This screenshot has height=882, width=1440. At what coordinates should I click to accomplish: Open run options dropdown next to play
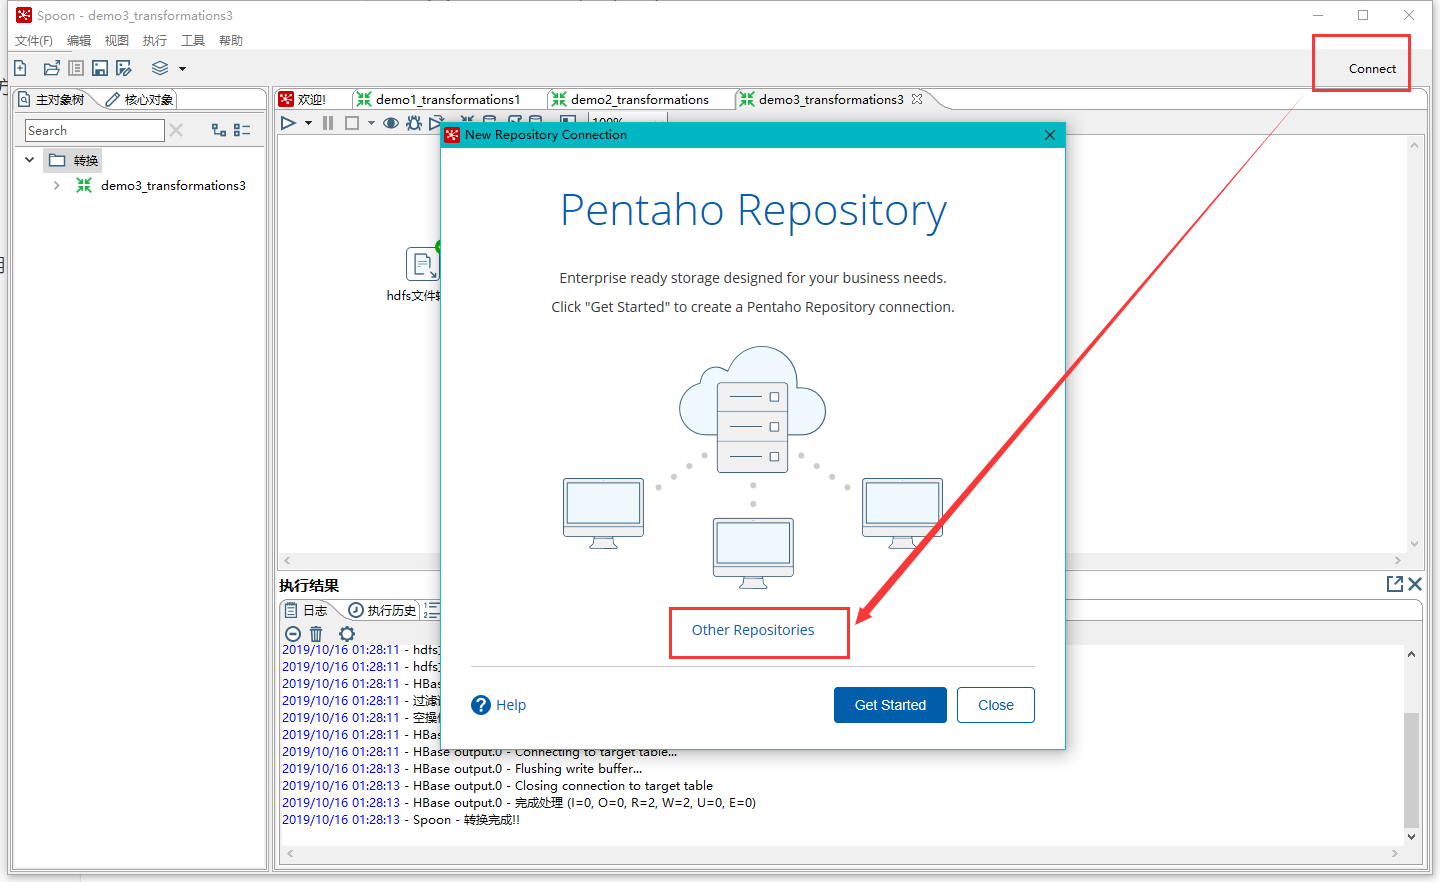click(x=308, y=123)
